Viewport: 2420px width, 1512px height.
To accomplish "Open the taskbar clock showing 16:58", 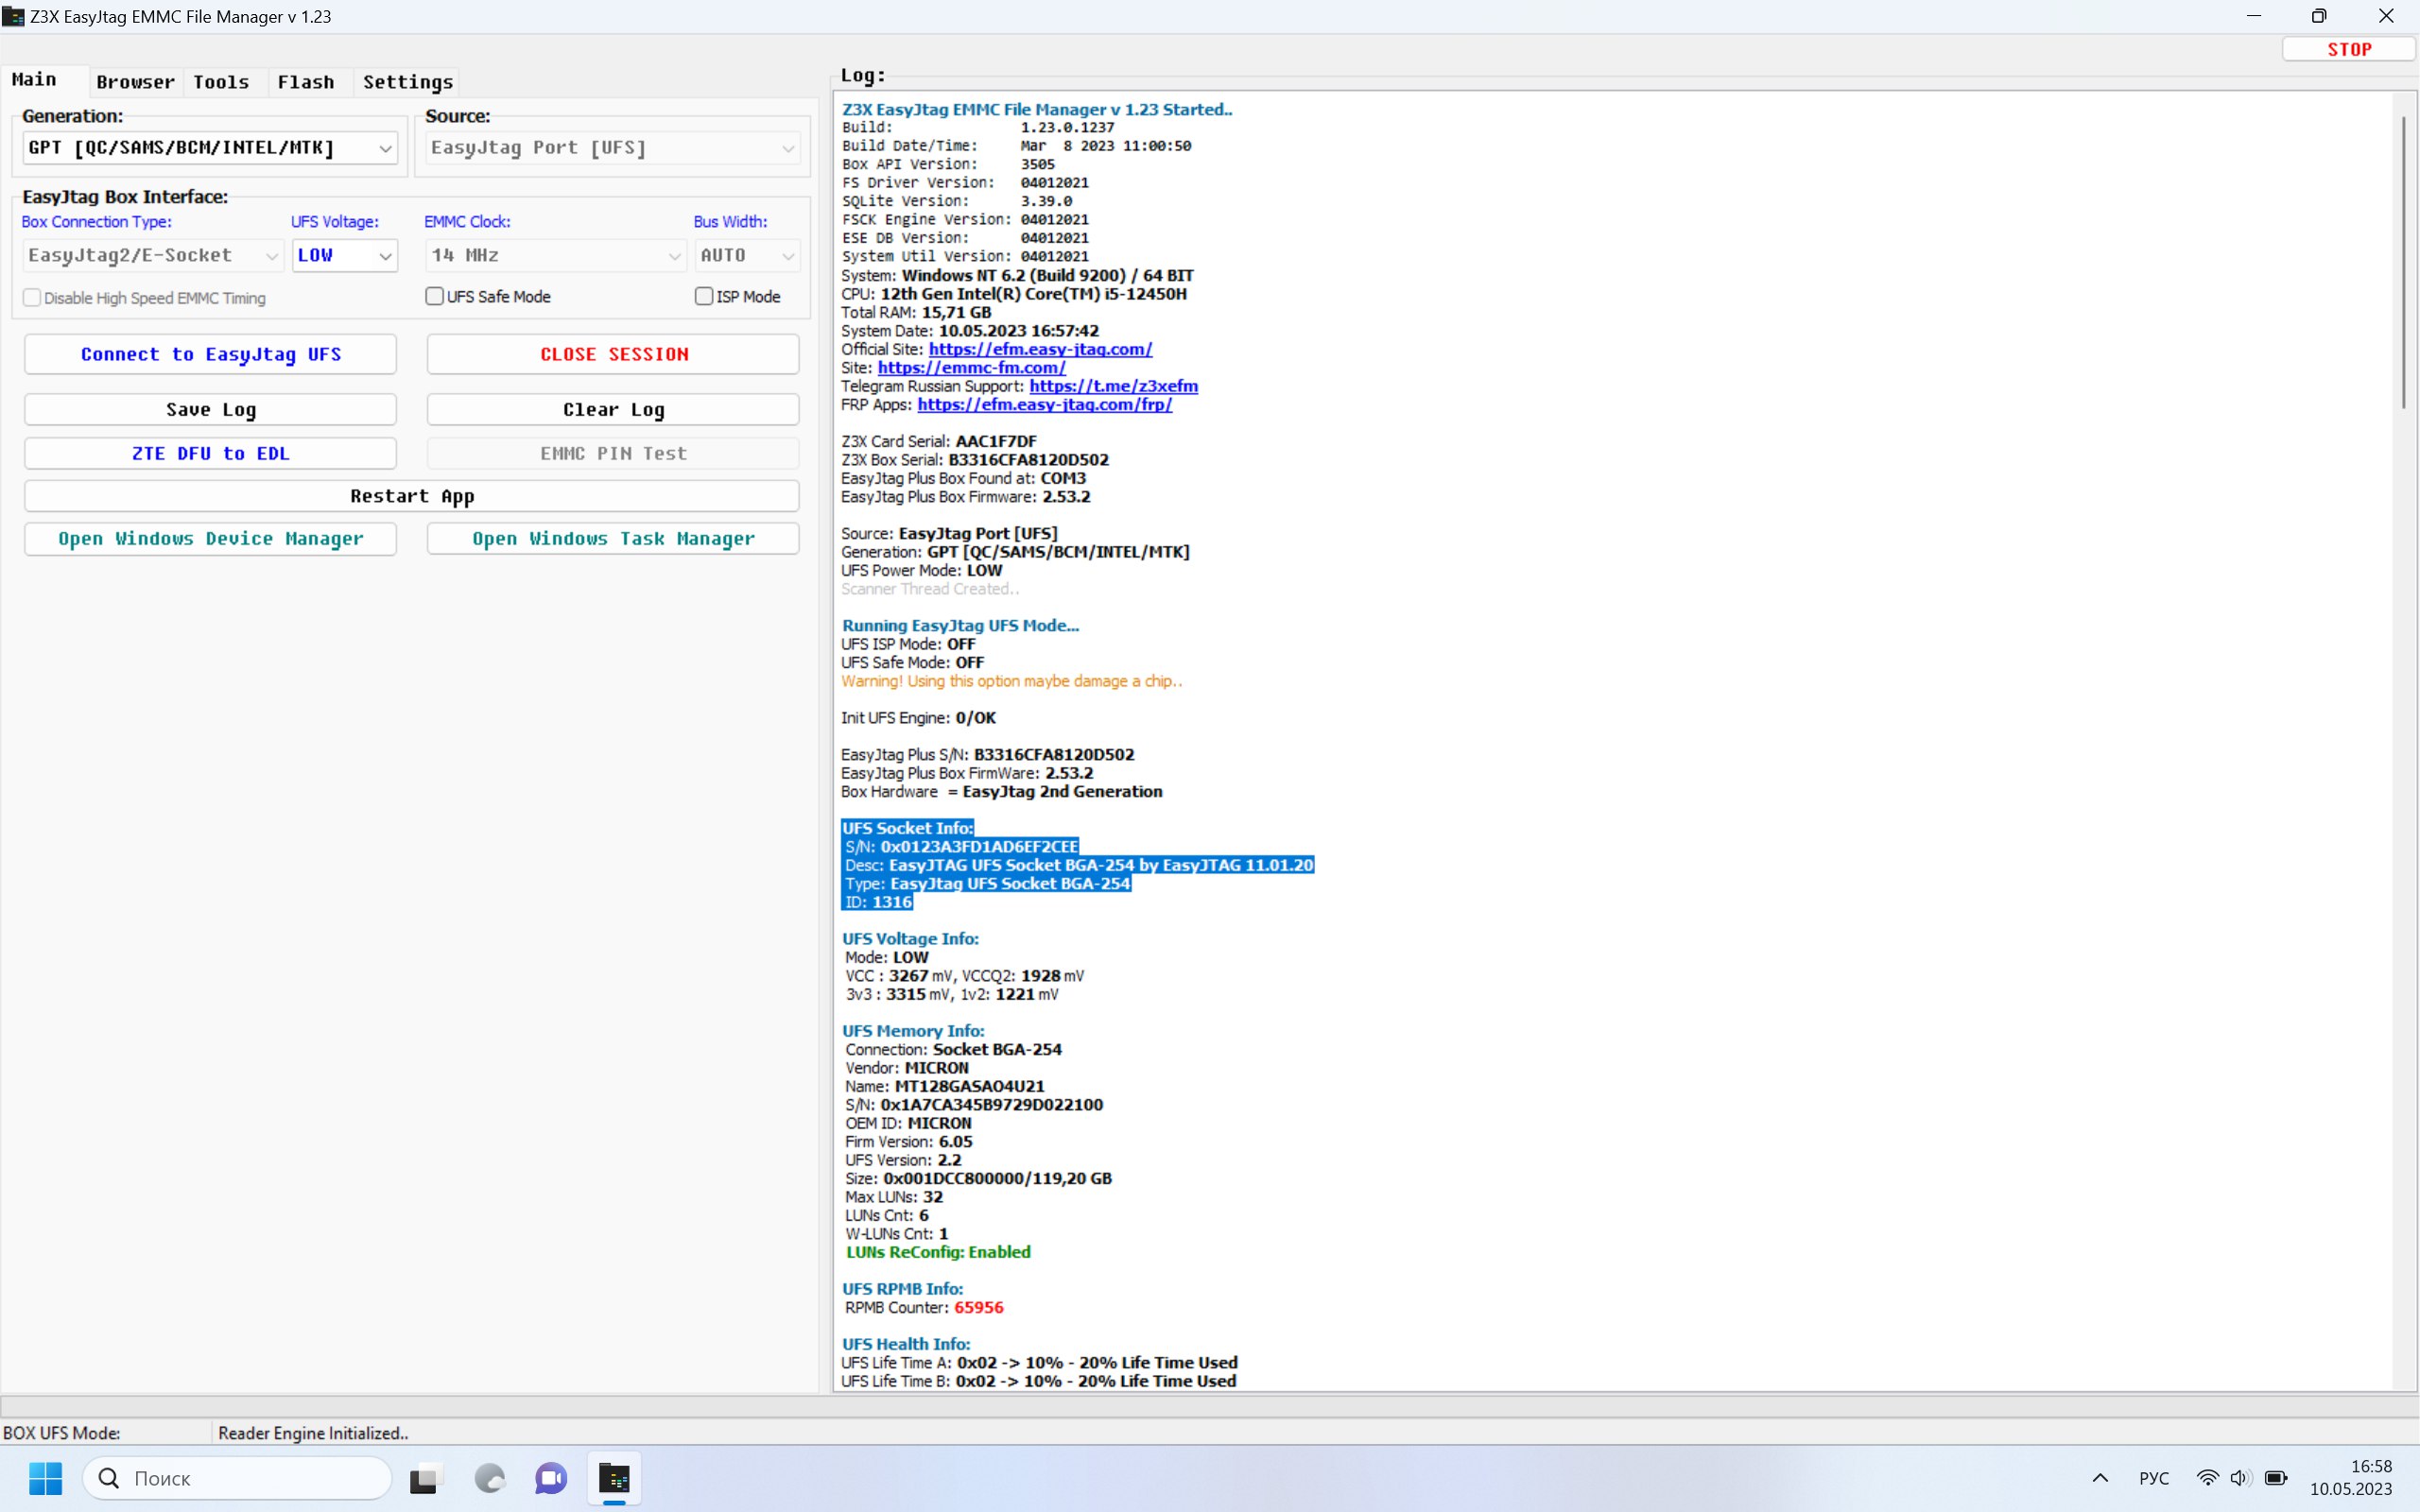I will 2351,1477.
